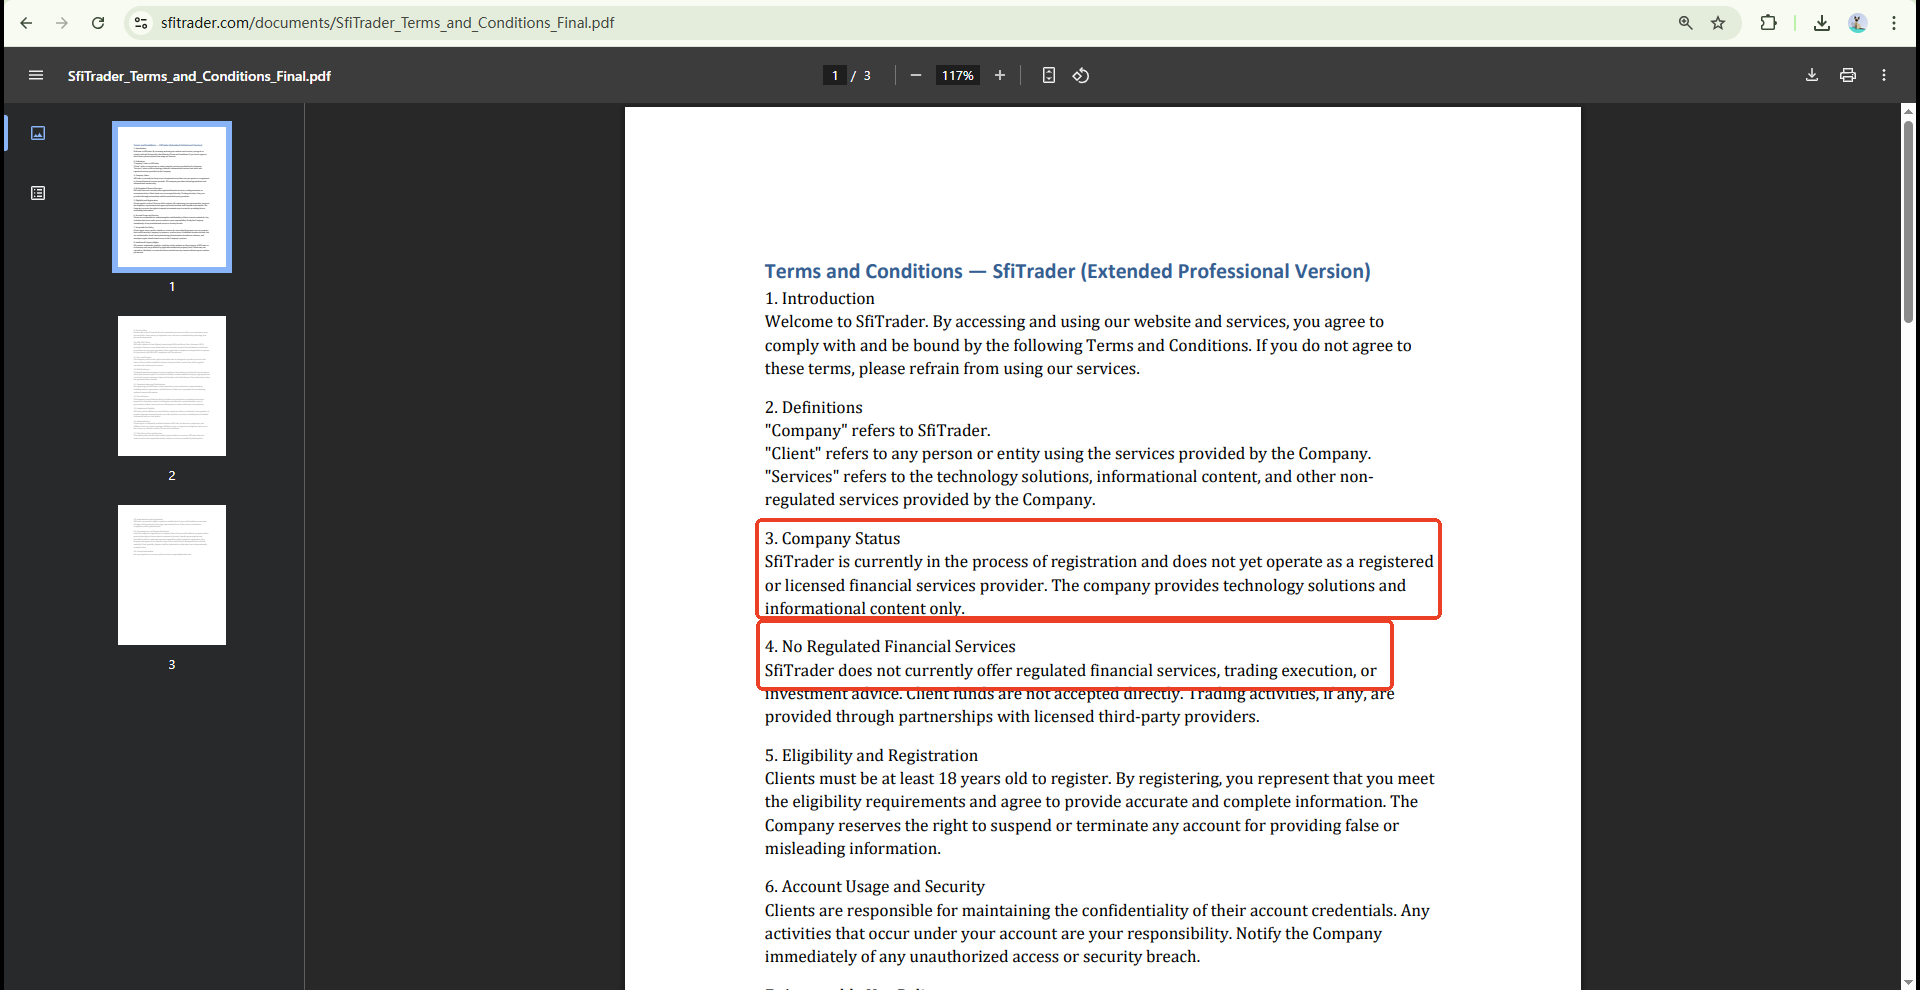The width and height of the screenshot is (1920, 990).
Task: Click the line 'provided through partnerships with licensed third-party providers.'
Action: 1012,716
